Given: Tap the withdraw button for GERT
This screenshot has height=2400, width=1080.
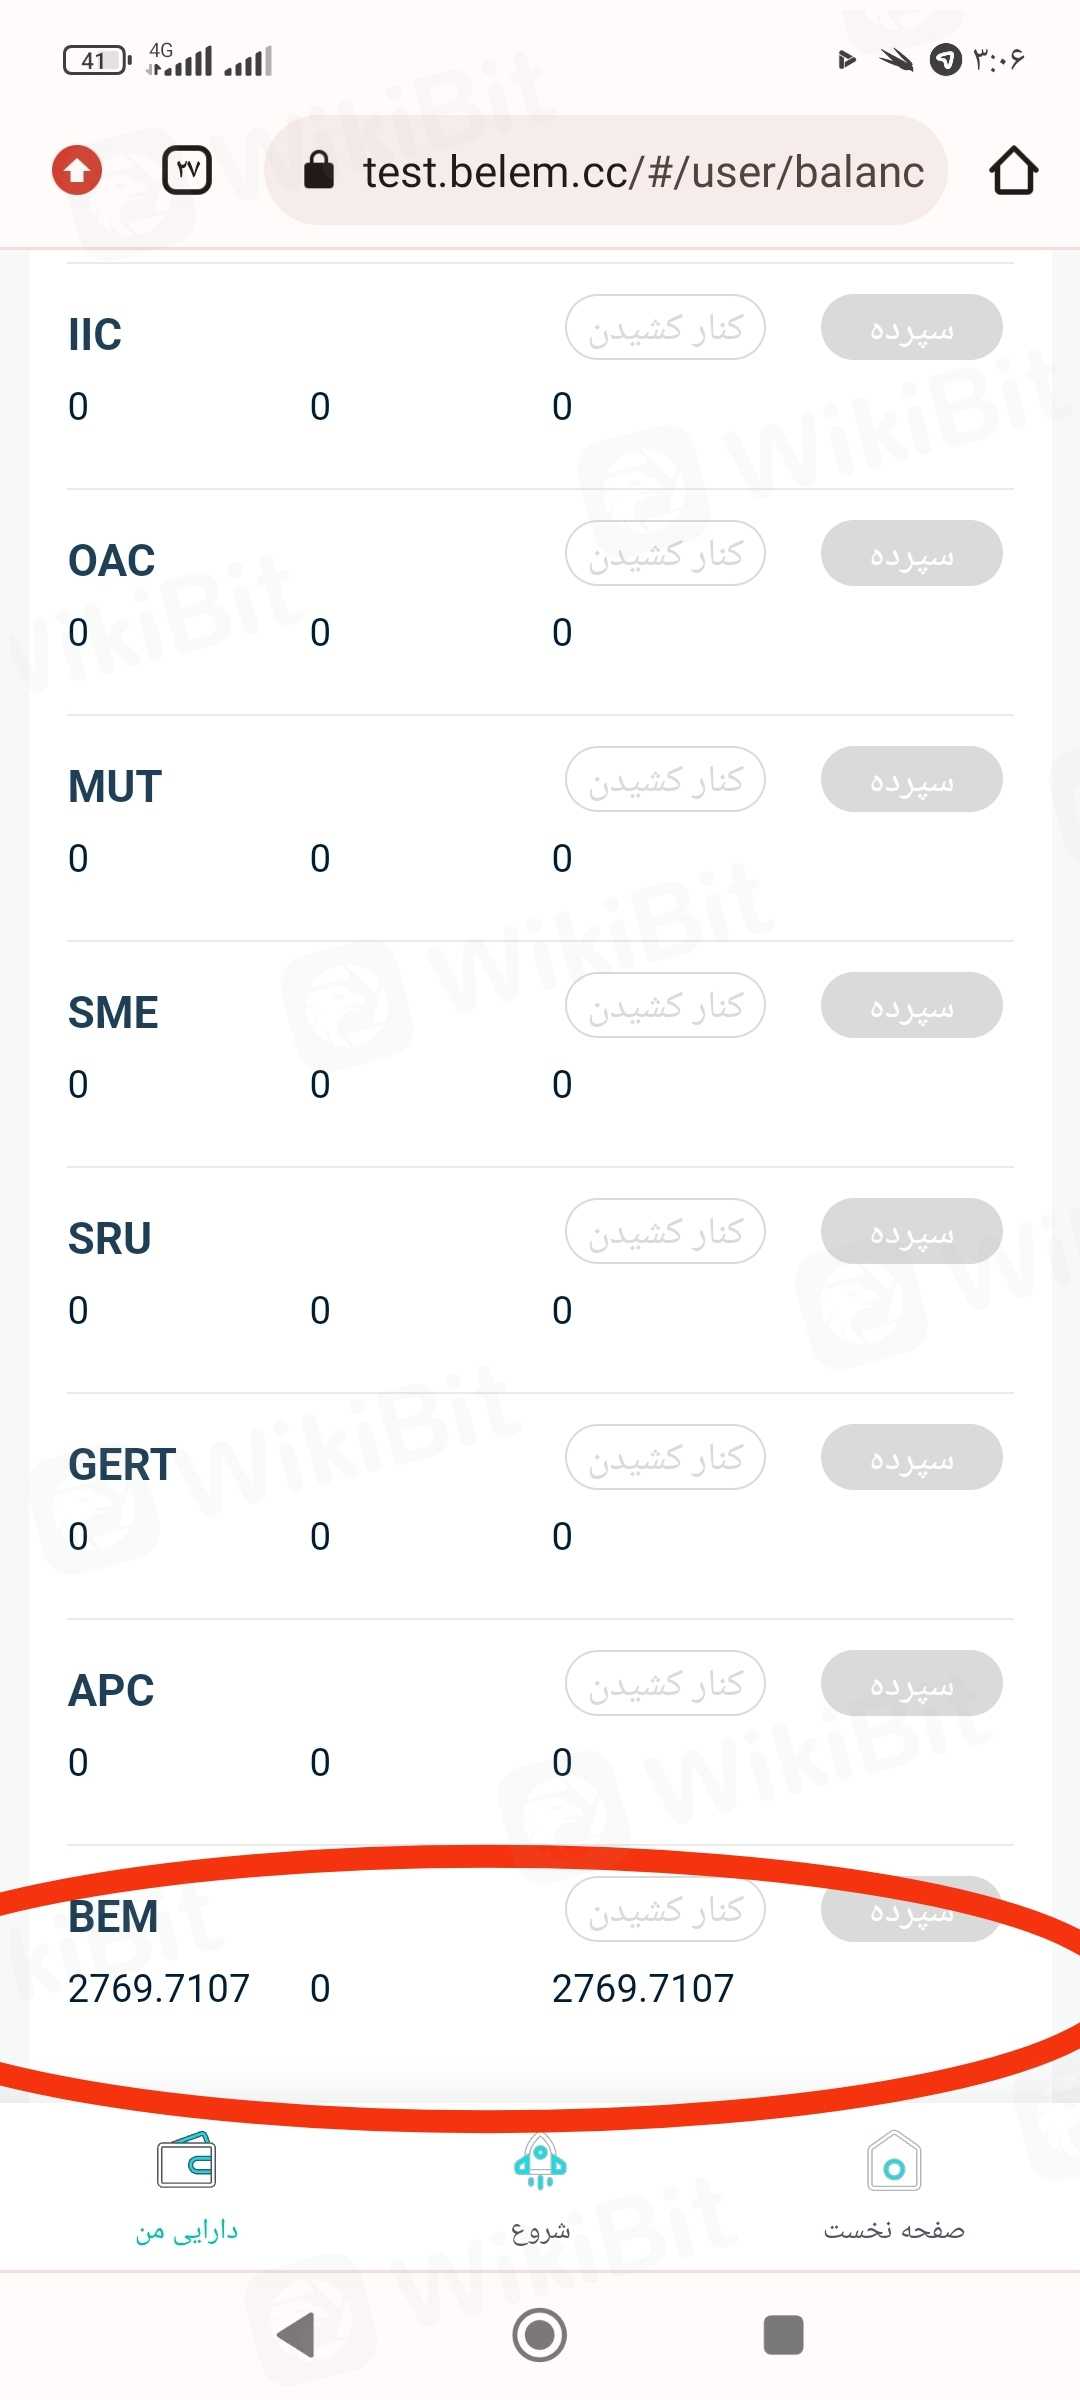Looking at the screenshot, I should tap(665, 1457).
